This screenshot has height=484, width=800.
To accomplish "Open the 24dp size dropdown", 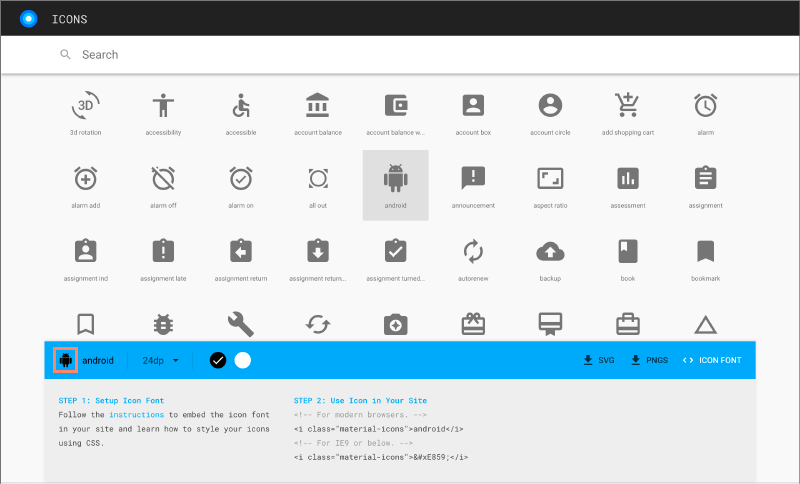I will [160, 360].
